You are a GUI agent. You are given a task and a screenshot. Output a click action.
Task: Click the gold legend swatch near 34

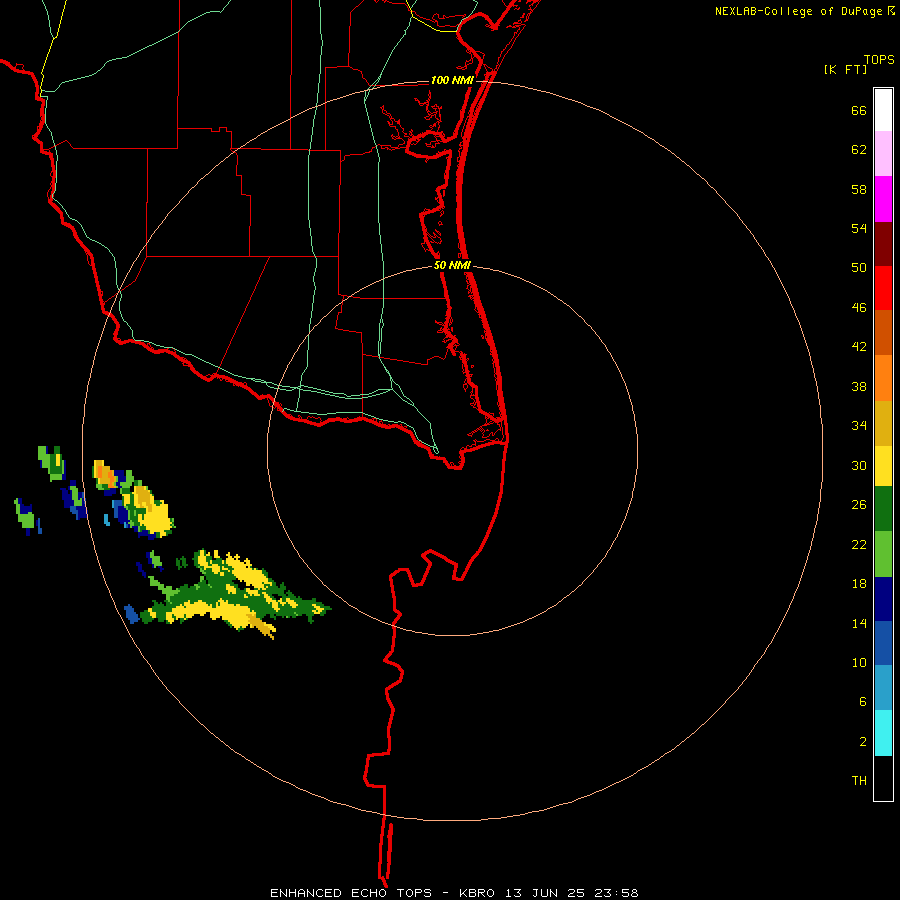(883, 424)
